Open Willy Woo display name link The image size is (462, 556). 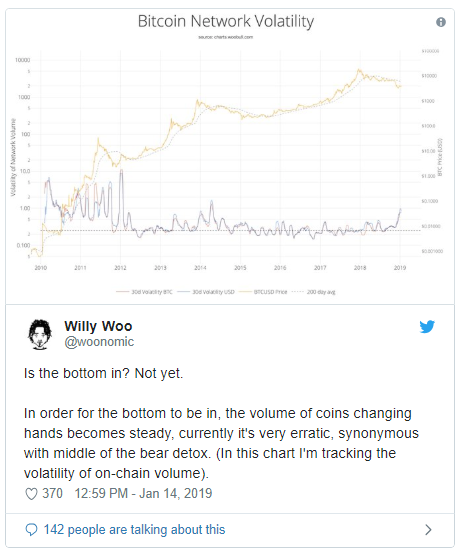click(x=98, y=326)
